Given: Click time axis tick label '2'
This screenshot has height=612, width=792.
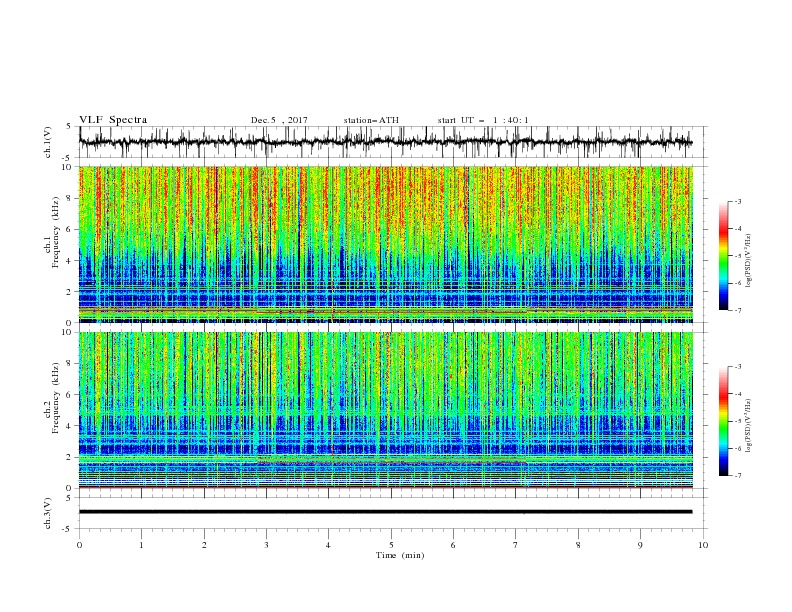Looking at the screenshot, I should click(204, 545).
